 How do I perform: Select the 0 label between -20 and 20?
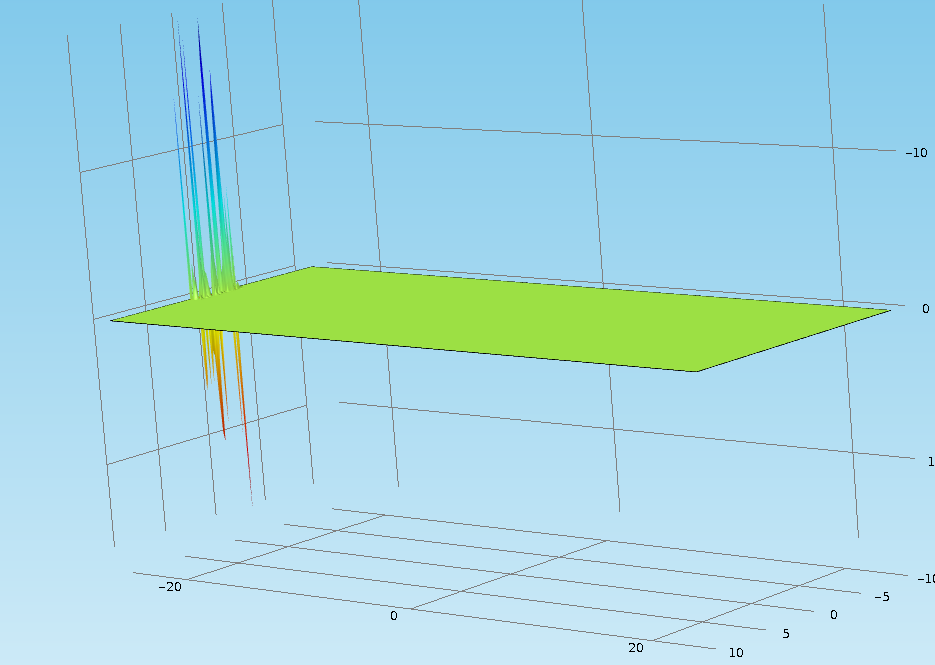tap(394, 616)
